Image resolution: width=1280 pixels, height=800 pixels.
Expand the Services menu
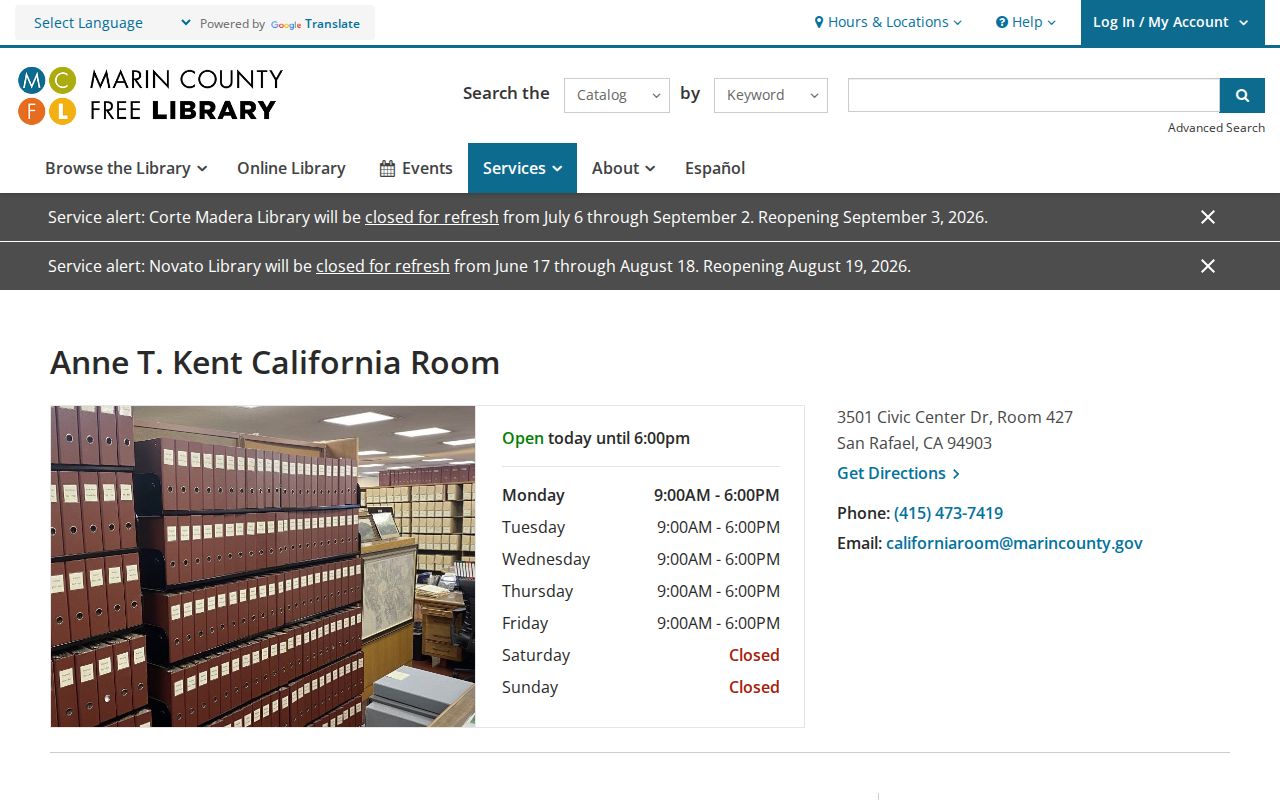point(522,168)
